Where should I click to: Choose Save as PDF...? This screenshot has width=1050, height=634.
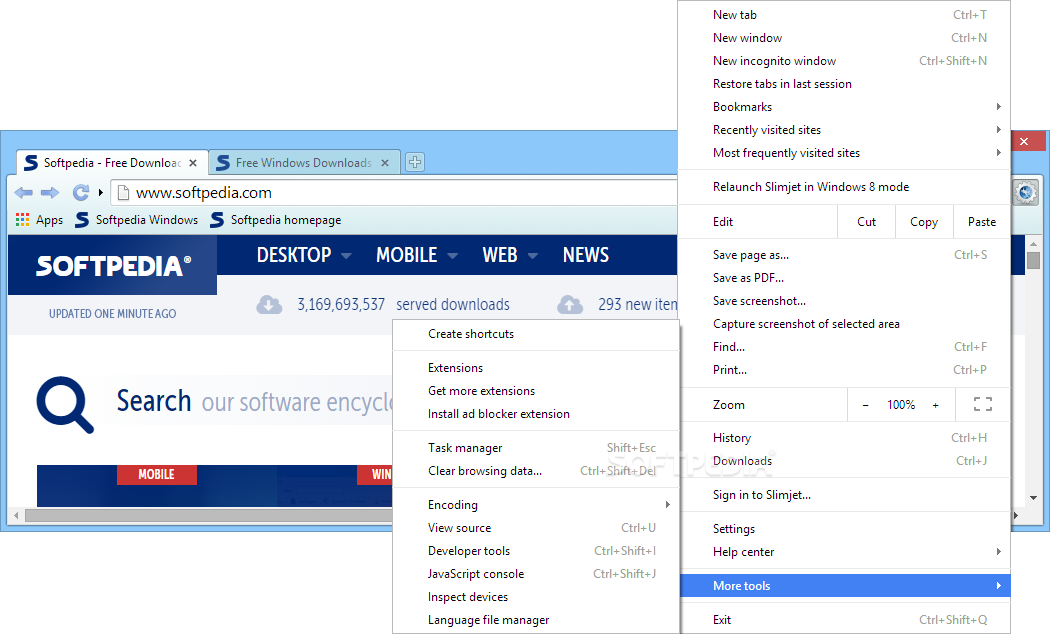(x=844, y=278)
